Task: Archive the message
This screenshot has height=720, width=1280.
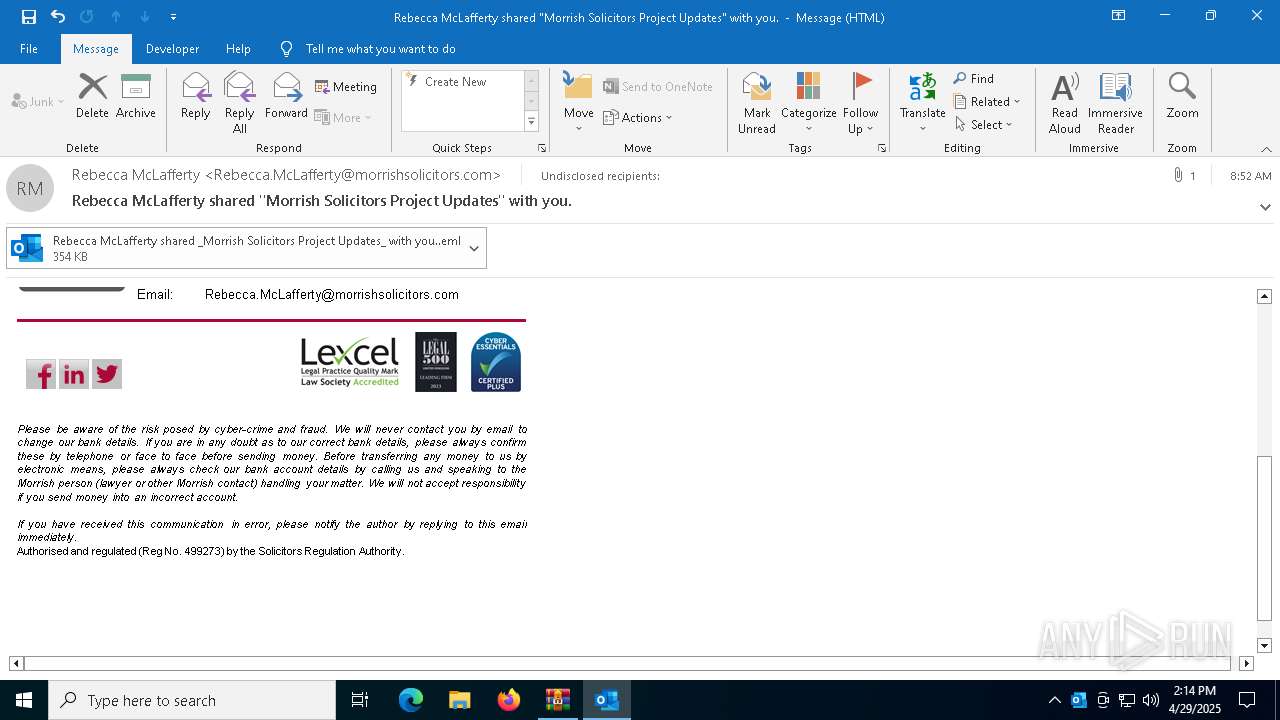Action: pos(136,96)
